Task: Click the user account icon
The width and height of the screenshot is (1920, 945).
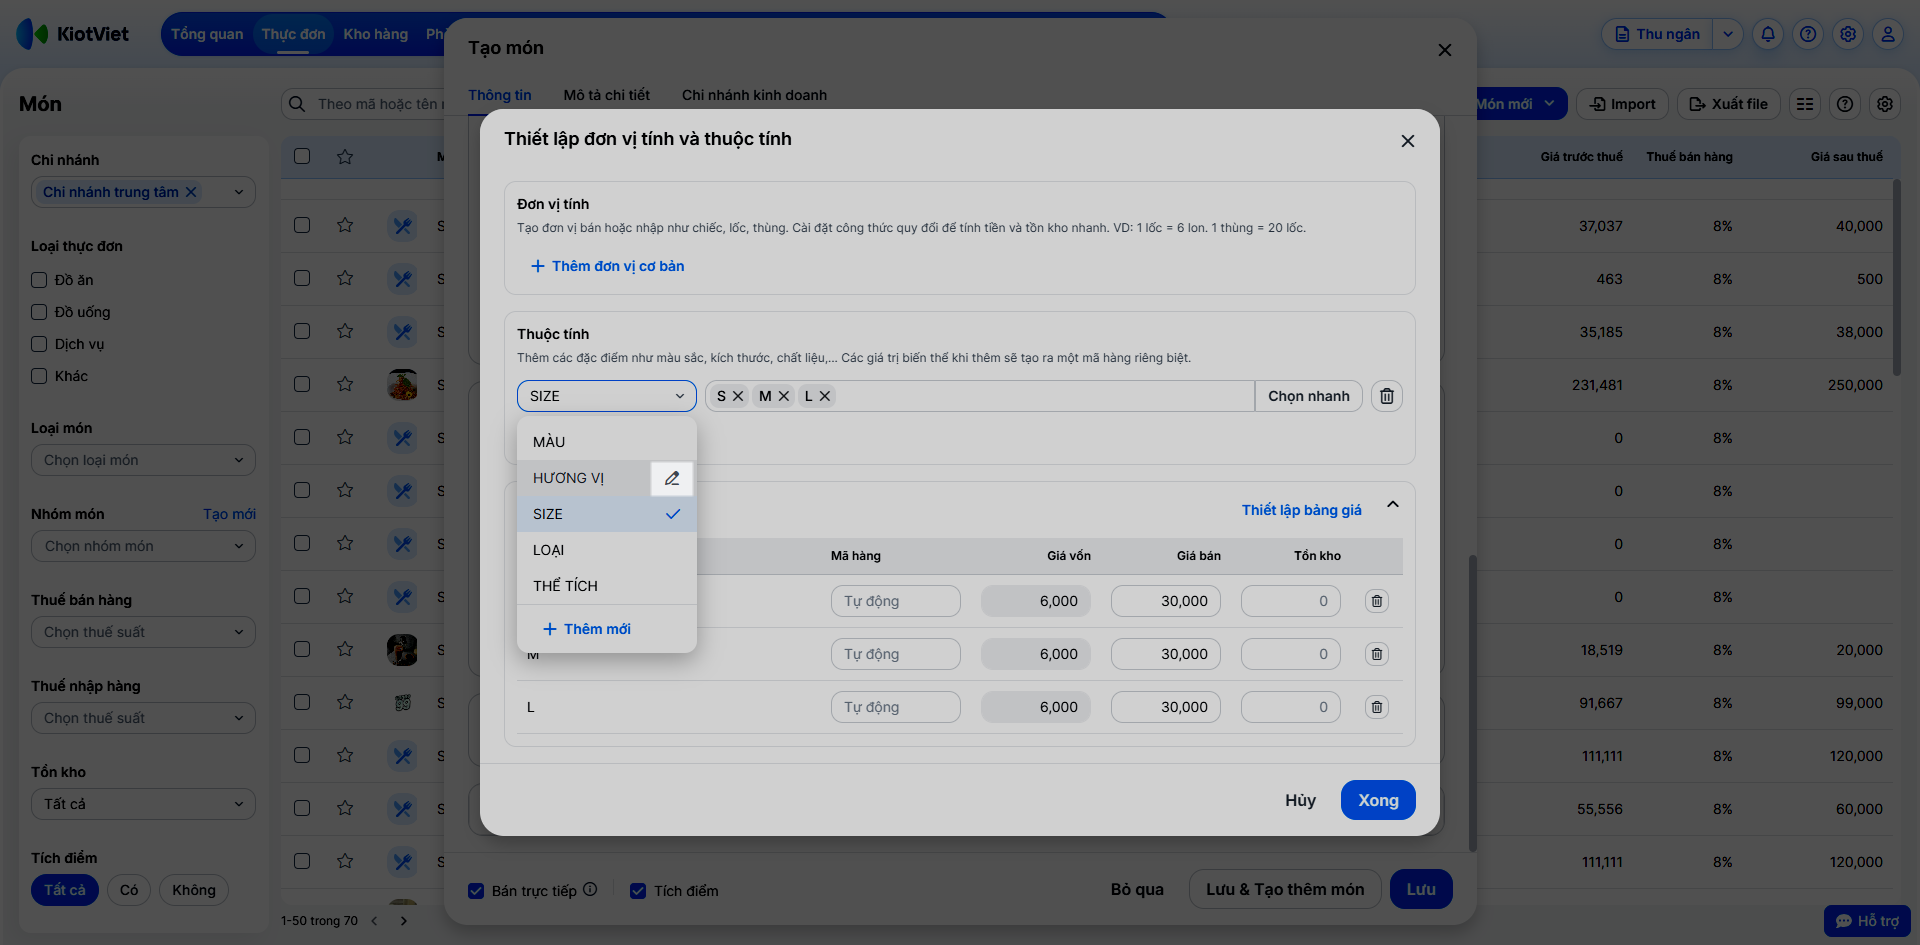Action: point(1887,34)
